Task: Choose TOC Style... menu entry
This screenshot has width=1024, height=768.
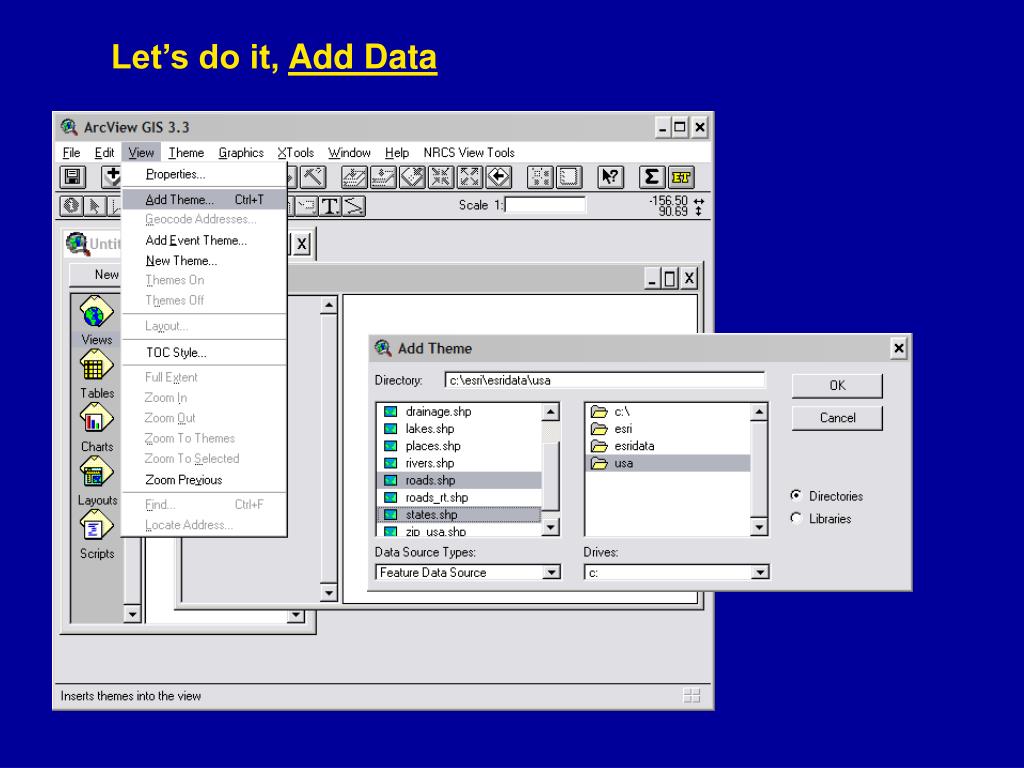Action: pos(204,353)
